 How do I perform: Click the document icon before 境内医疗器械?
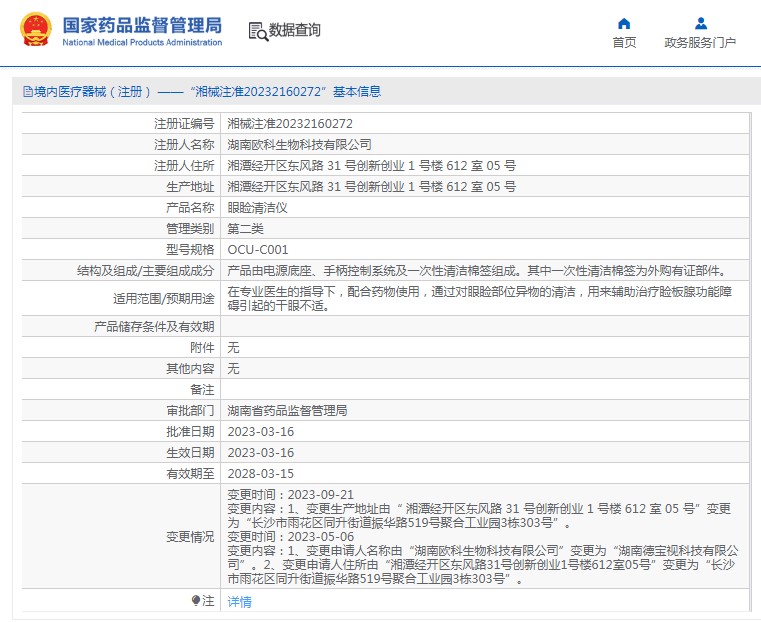[x=27, y=91]
